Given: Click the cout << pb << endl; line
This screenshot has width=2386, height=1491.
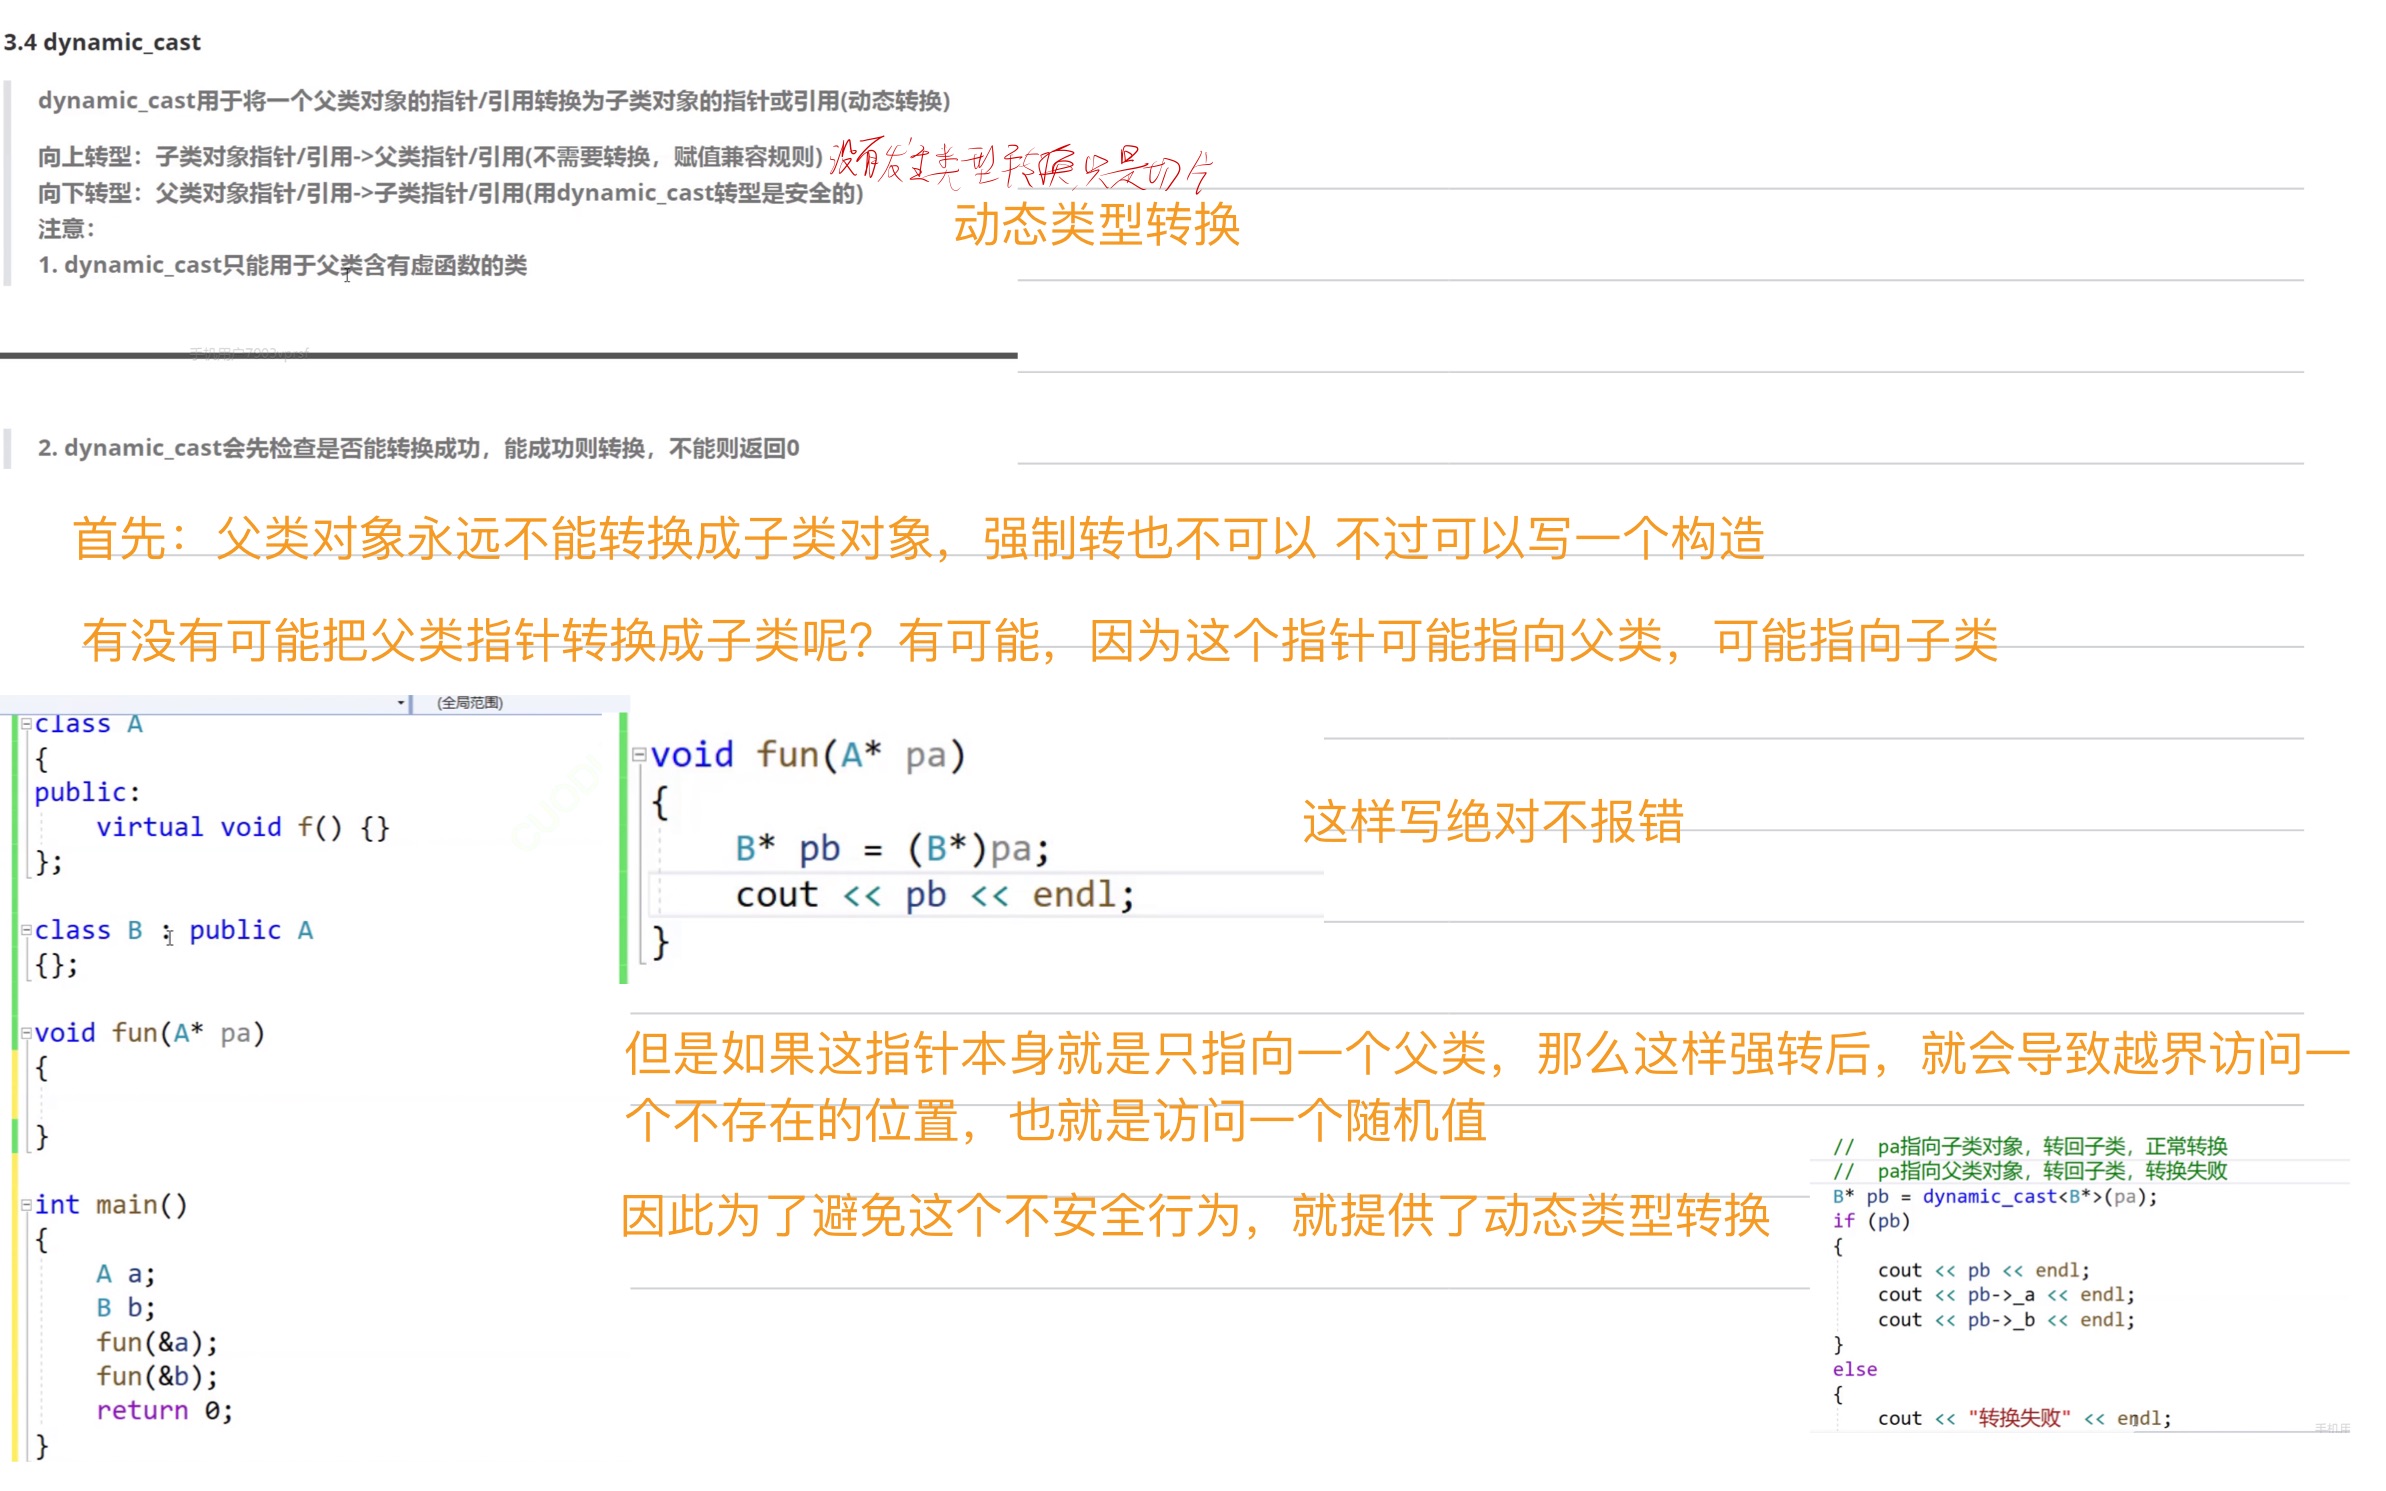Looking at the screenshot, I should click(934, 895).
